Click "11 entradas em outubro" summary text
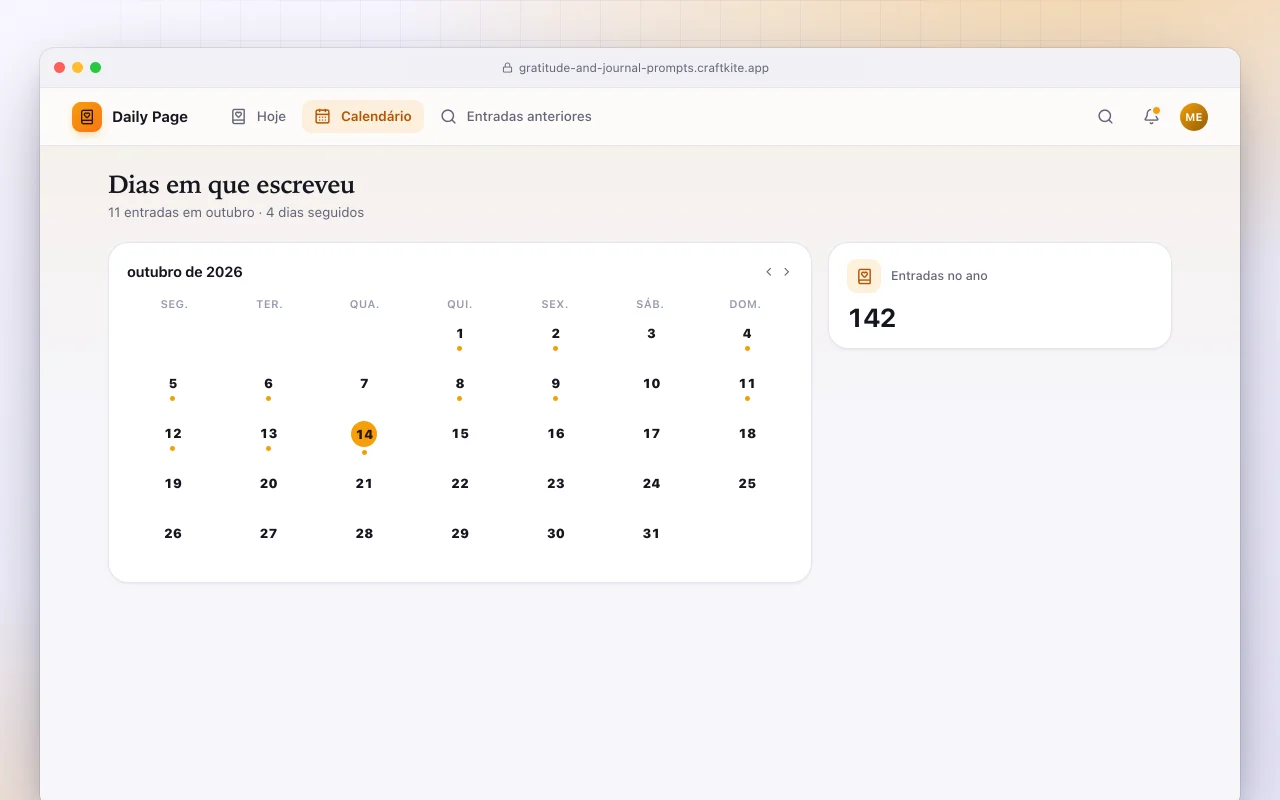 (x=181, y=213)
